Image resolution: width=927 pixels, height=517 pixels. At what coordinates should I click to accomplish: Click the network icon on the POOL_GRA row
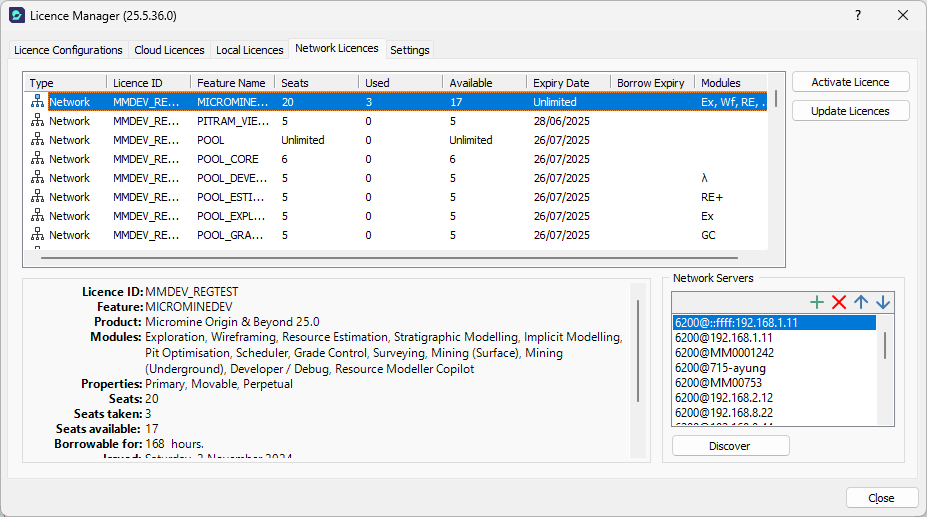click(x=37, y=234)
